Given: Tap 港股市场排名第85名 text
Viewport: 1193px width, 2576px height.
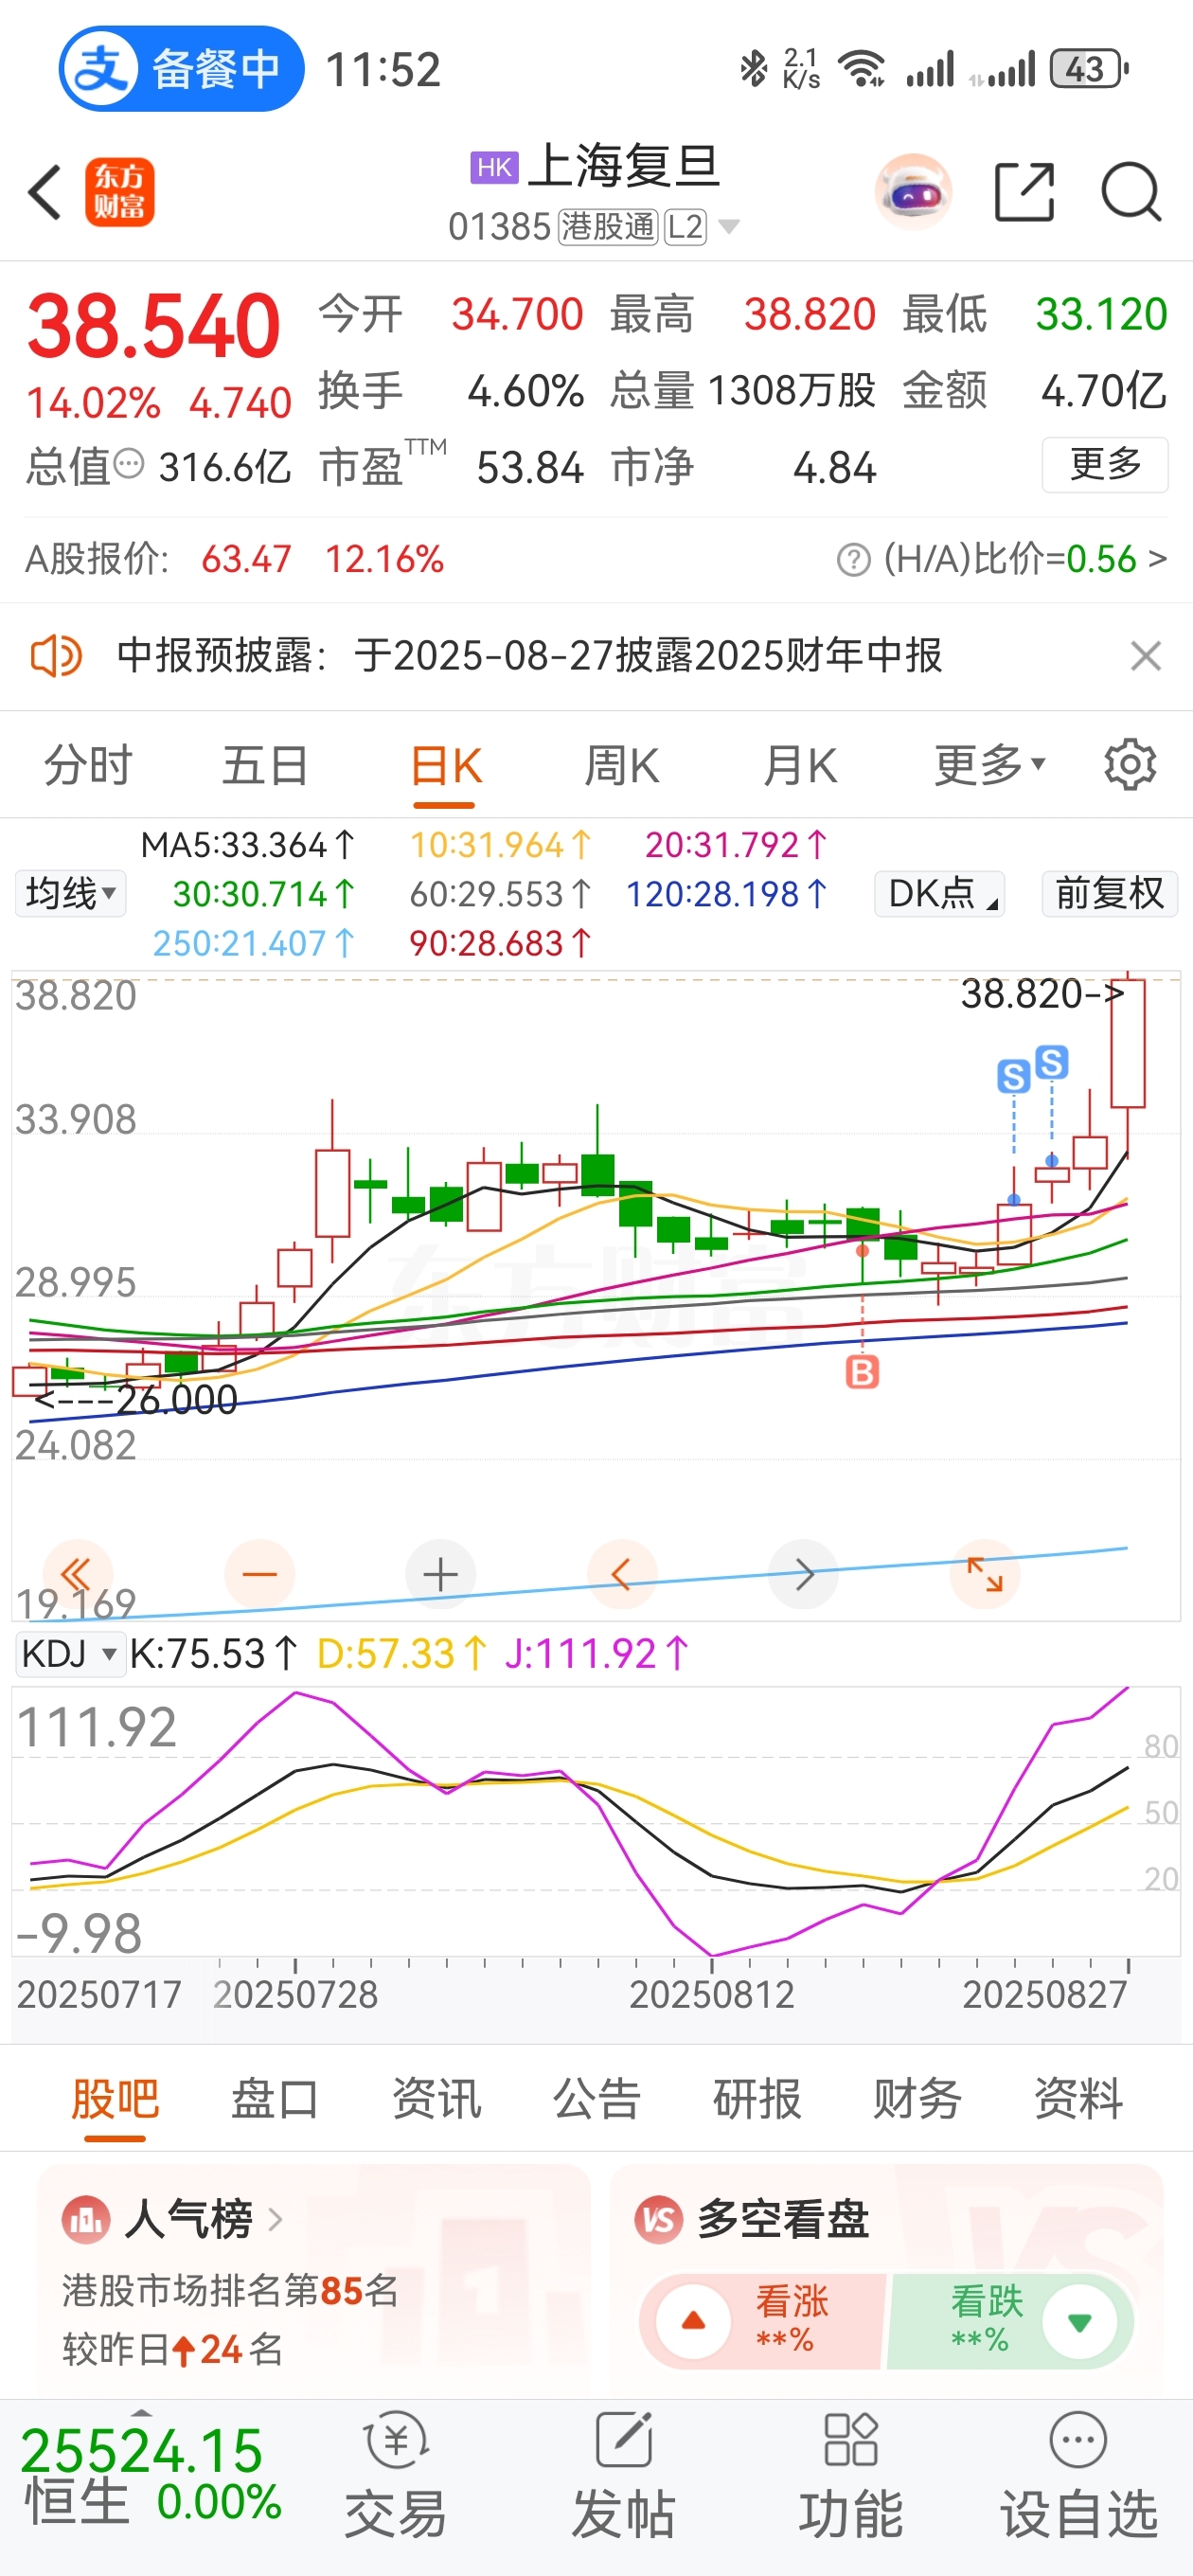Looking at the screenshot, I should point(230,2291).
